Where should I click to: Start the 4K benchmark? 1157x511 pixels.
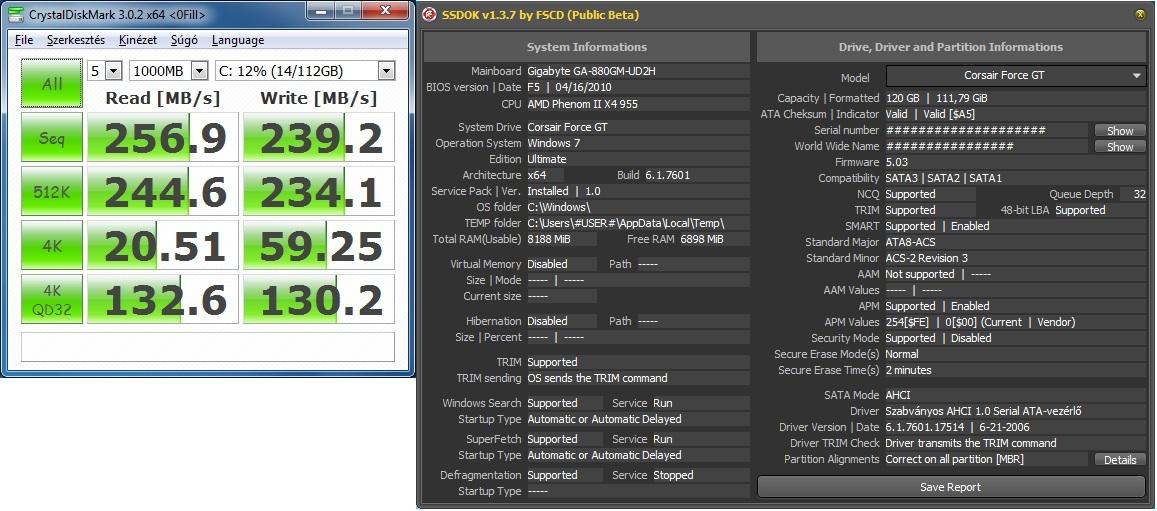coord(52,246)
